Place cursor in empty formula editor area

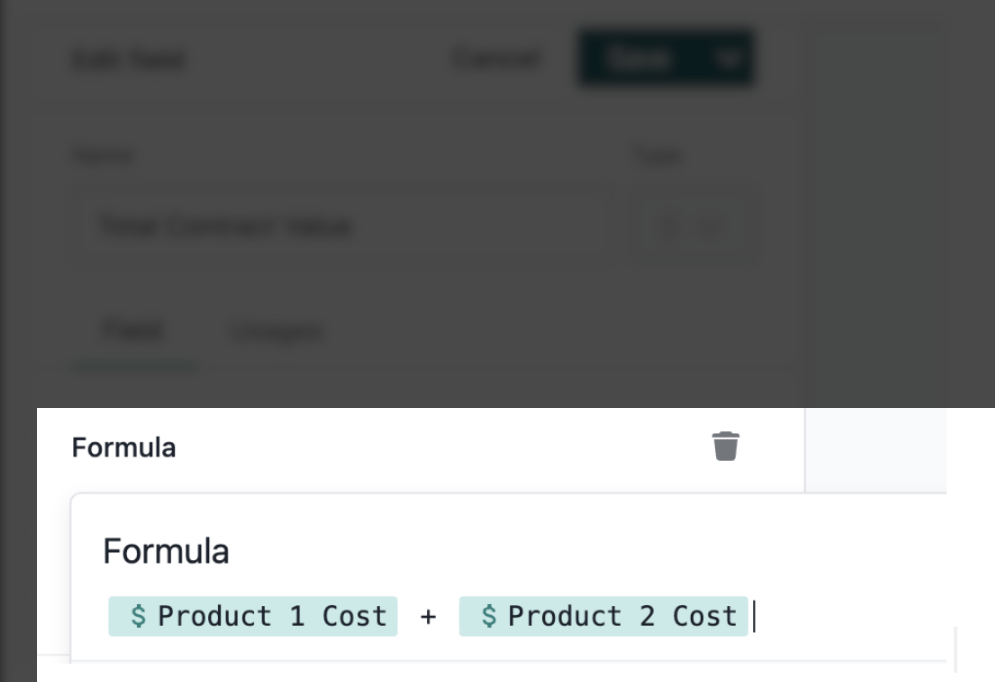coord(850,616)
